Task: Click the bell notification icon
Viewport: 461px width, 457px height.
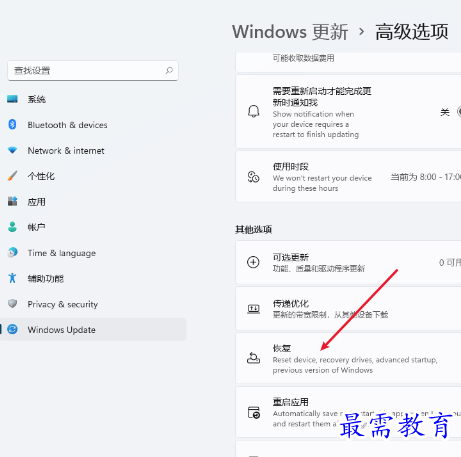Action: (x=254, y=111)
